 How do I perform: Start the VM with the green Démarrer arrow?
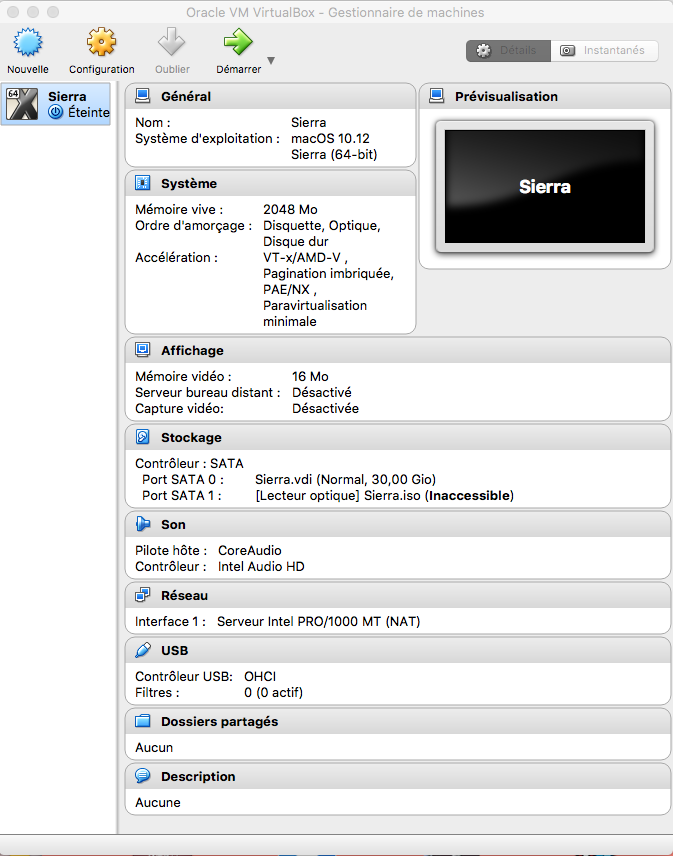(238, 42)
